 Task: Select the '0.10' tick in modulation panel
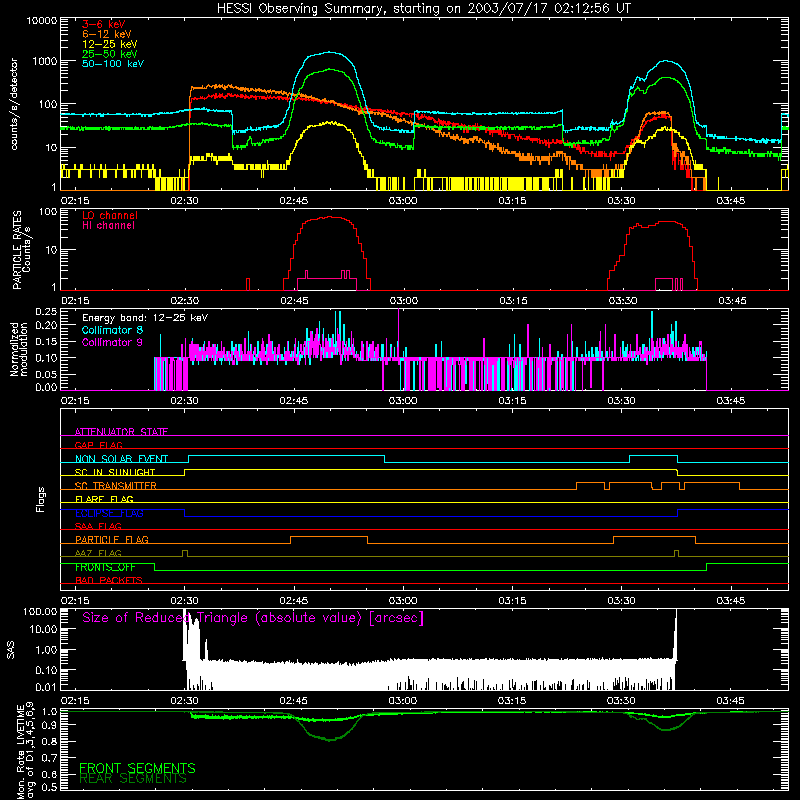click(46, 358)
